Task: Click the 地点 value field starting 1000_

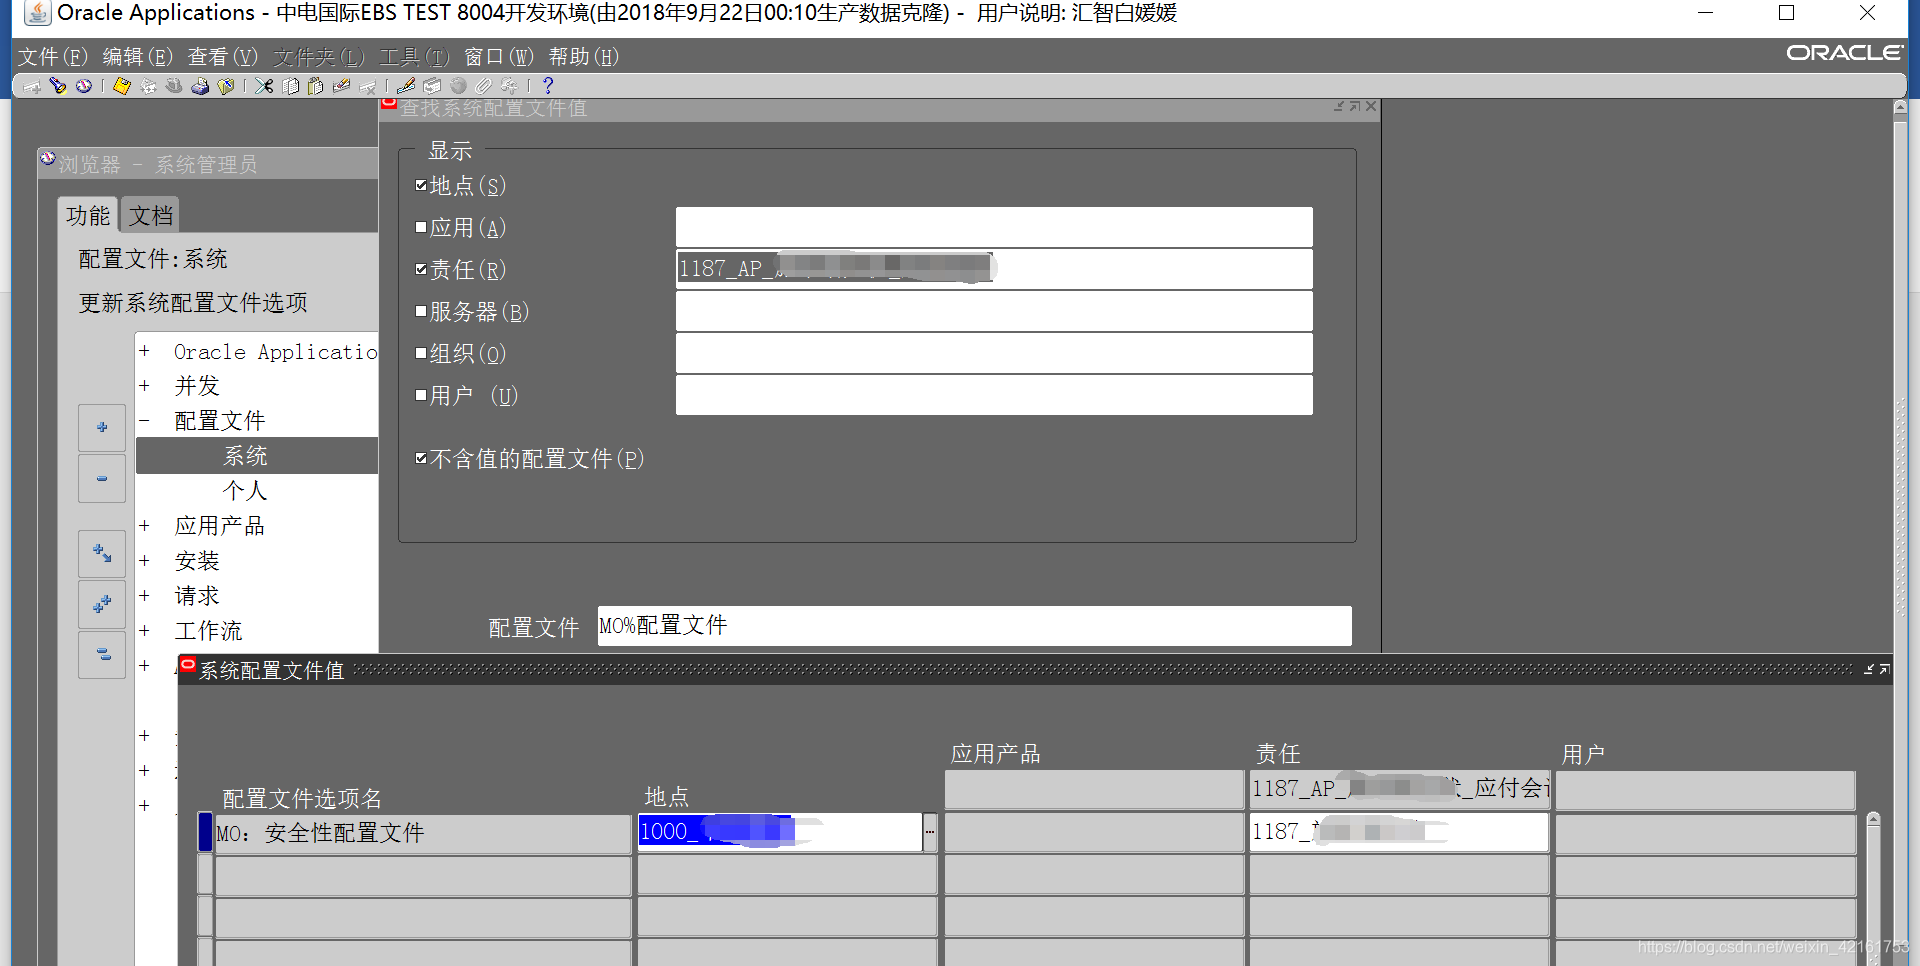Action: click(x=780, y=832)
